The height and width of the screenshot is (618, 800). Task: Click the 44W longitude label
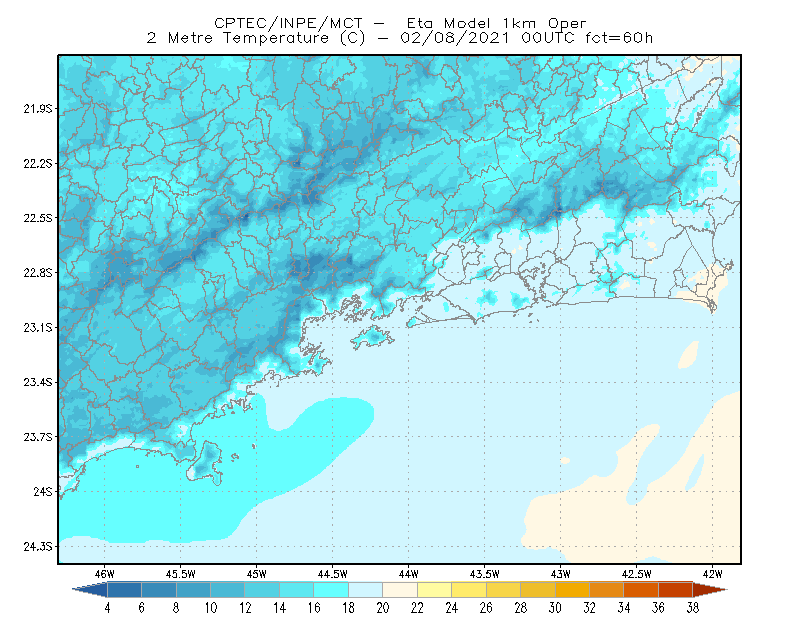(x=408, y=574)
